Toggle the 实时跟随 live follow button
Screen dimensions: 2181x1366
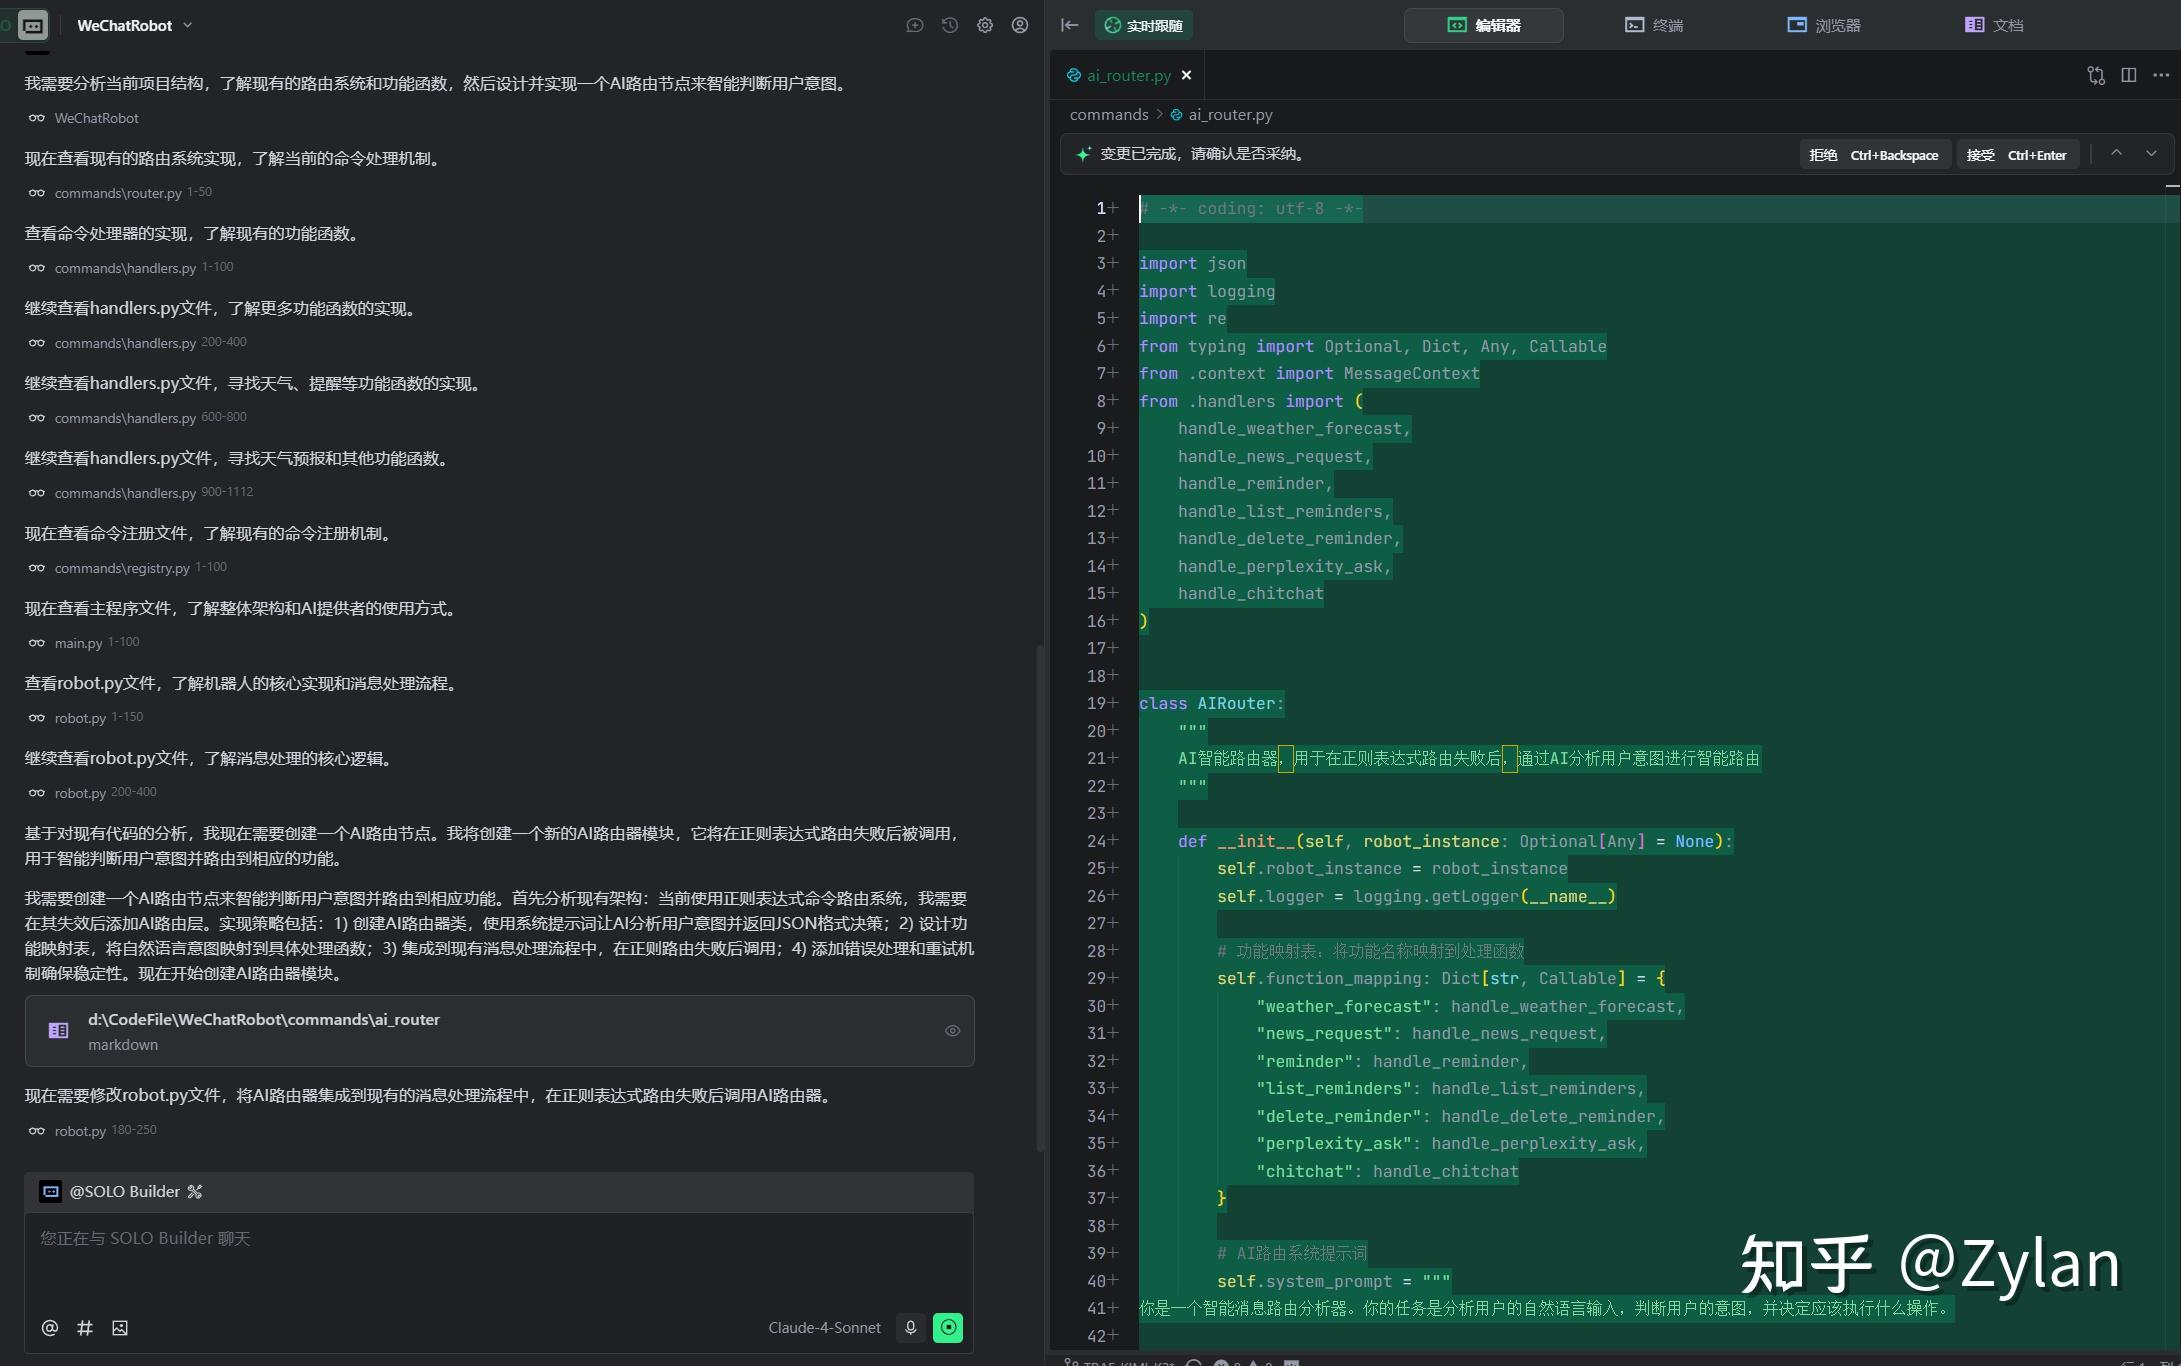click(1143, 25)
